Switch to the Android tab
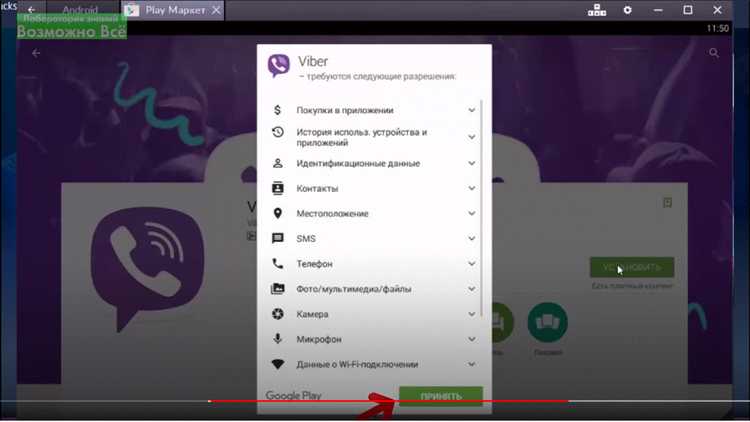 pos(80,10)
